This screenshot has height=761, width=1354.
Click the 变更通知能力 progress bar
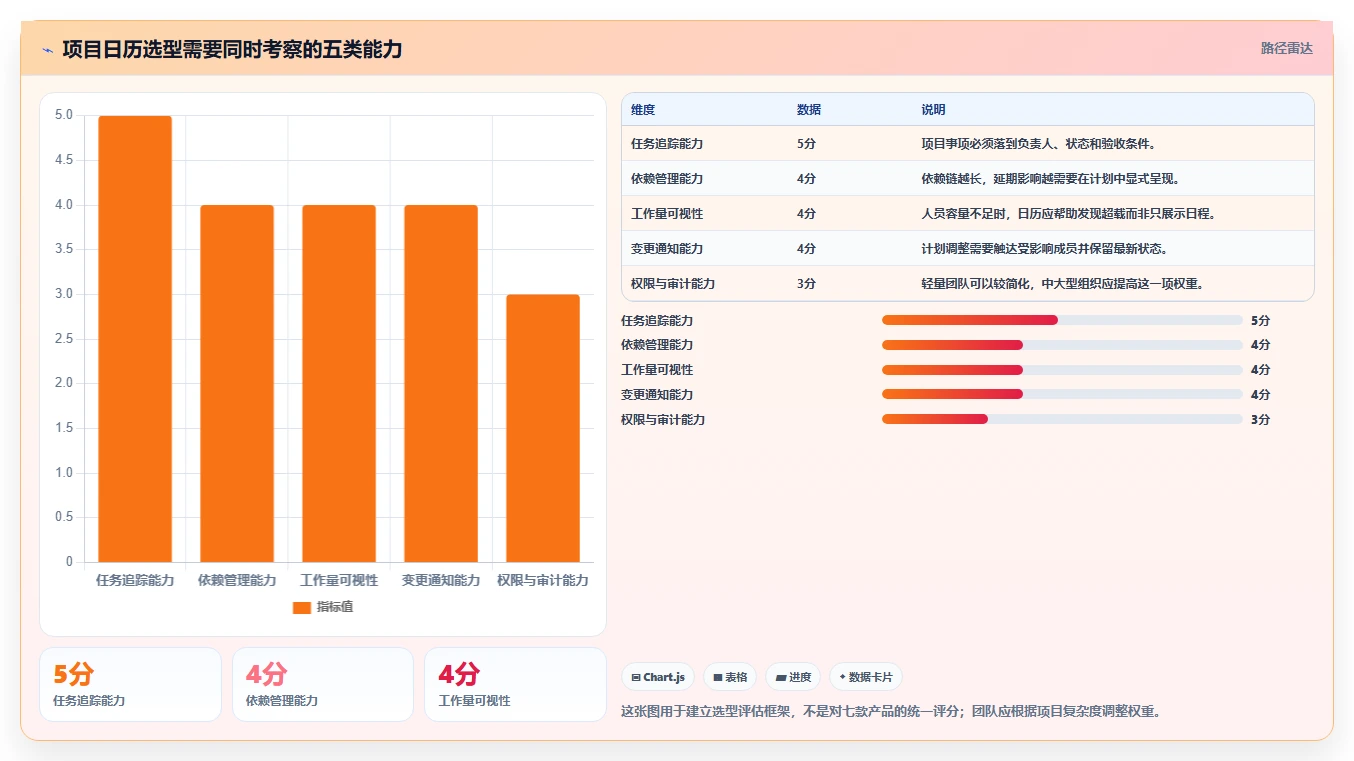coord(1062,394)
